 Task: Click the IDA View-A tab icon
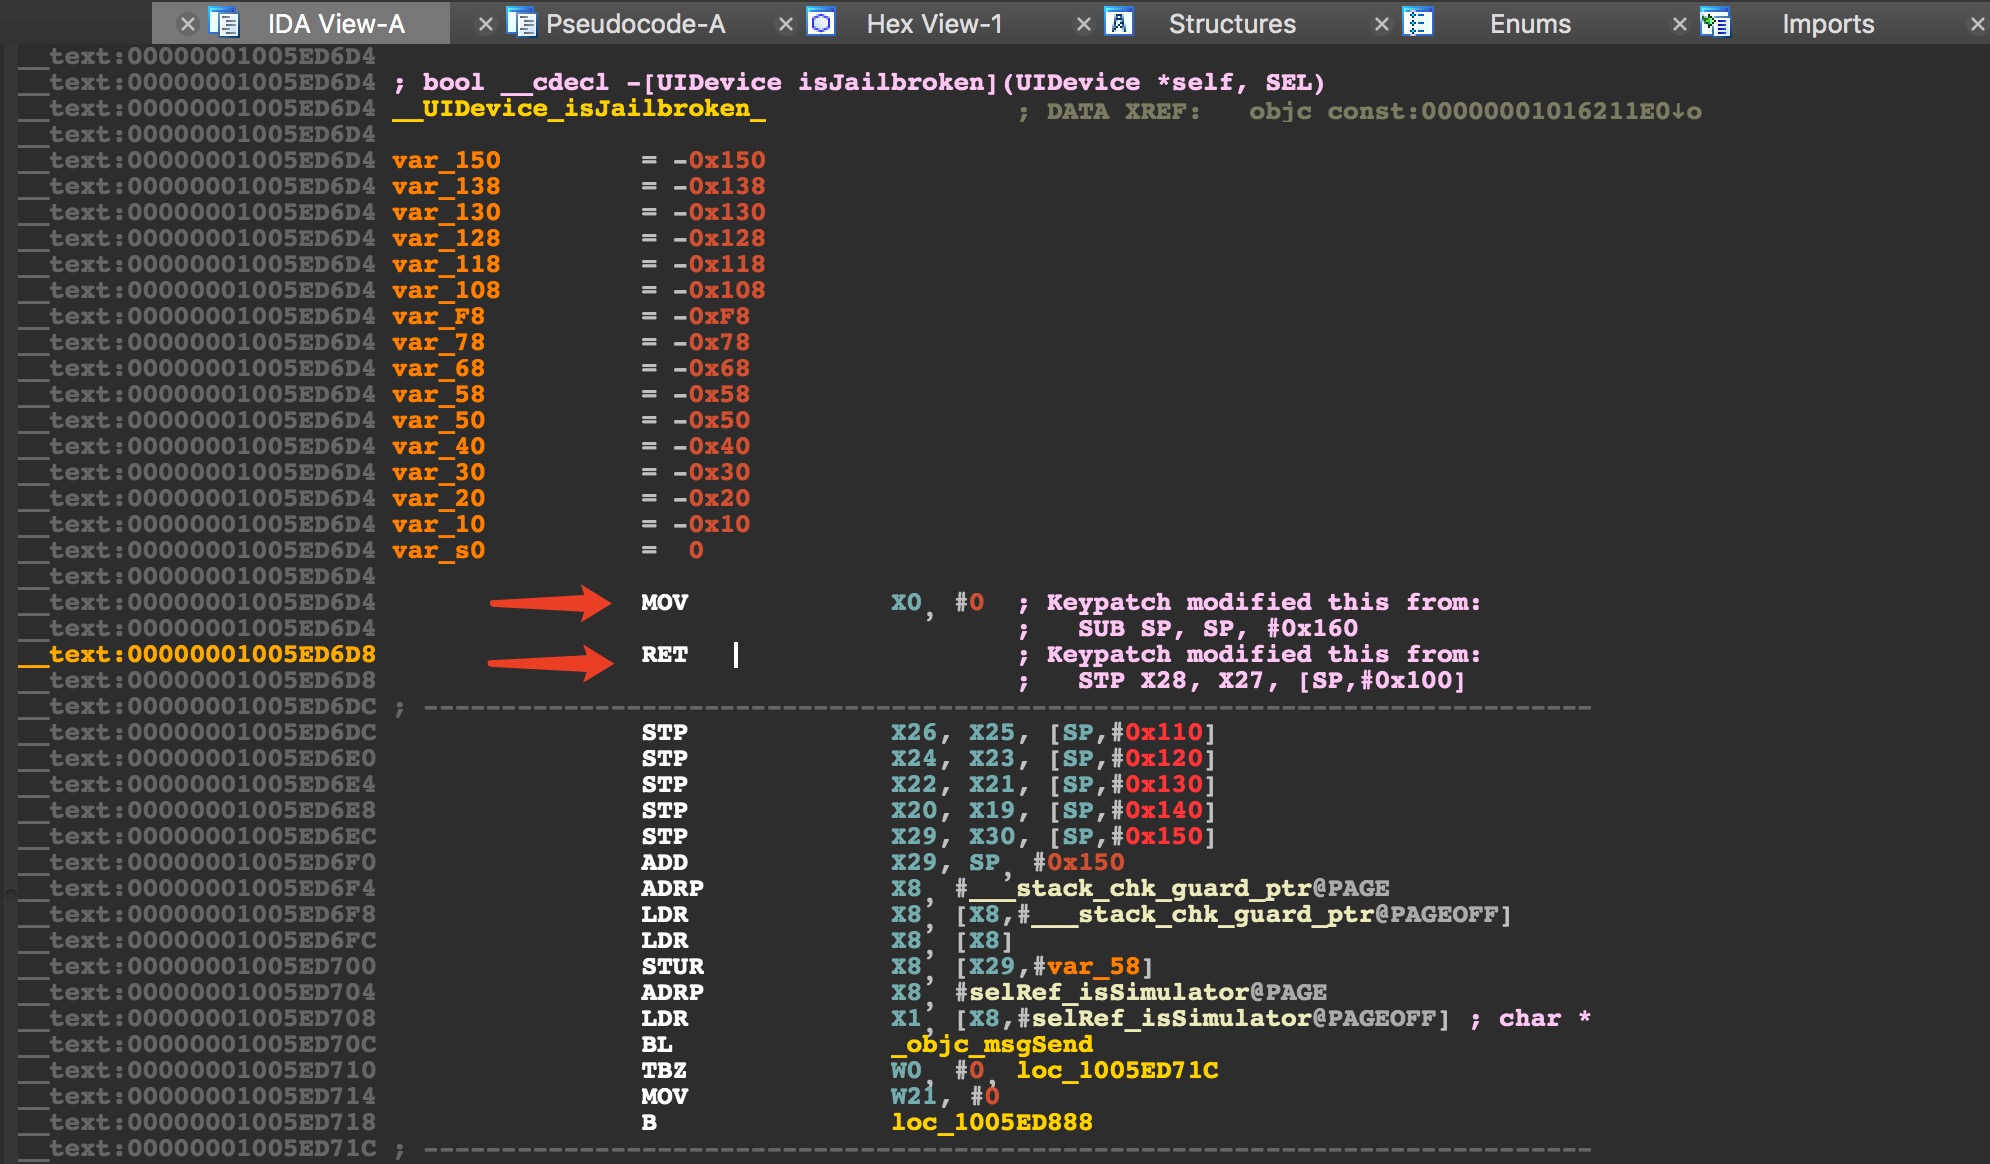224,22
